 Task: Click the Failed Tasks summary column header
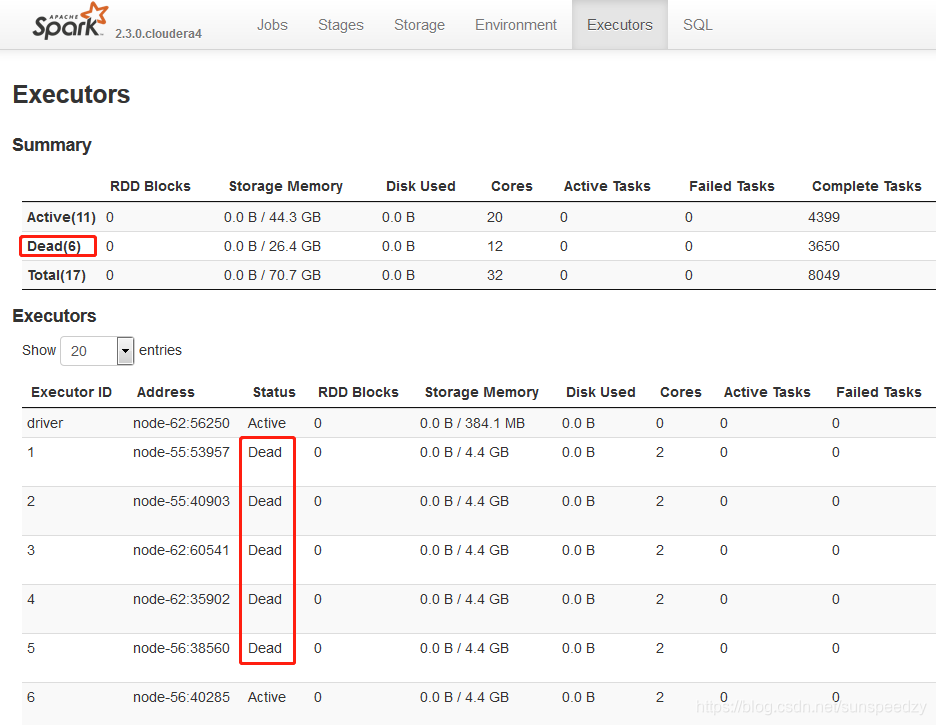point(731,186)
